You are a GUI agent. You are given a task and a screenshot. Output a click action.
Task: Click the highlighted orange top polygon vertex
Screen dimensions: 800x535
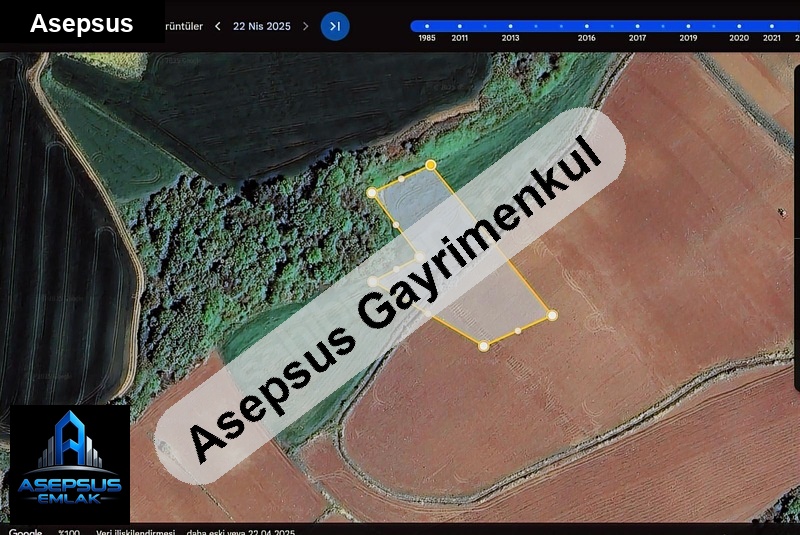point(430,165)
